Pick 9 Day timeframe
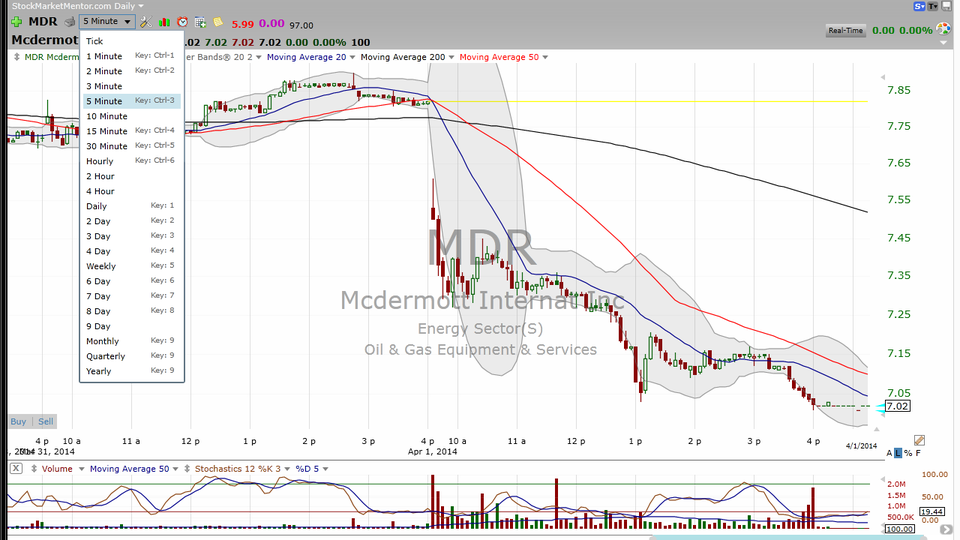 coord(132,326)
